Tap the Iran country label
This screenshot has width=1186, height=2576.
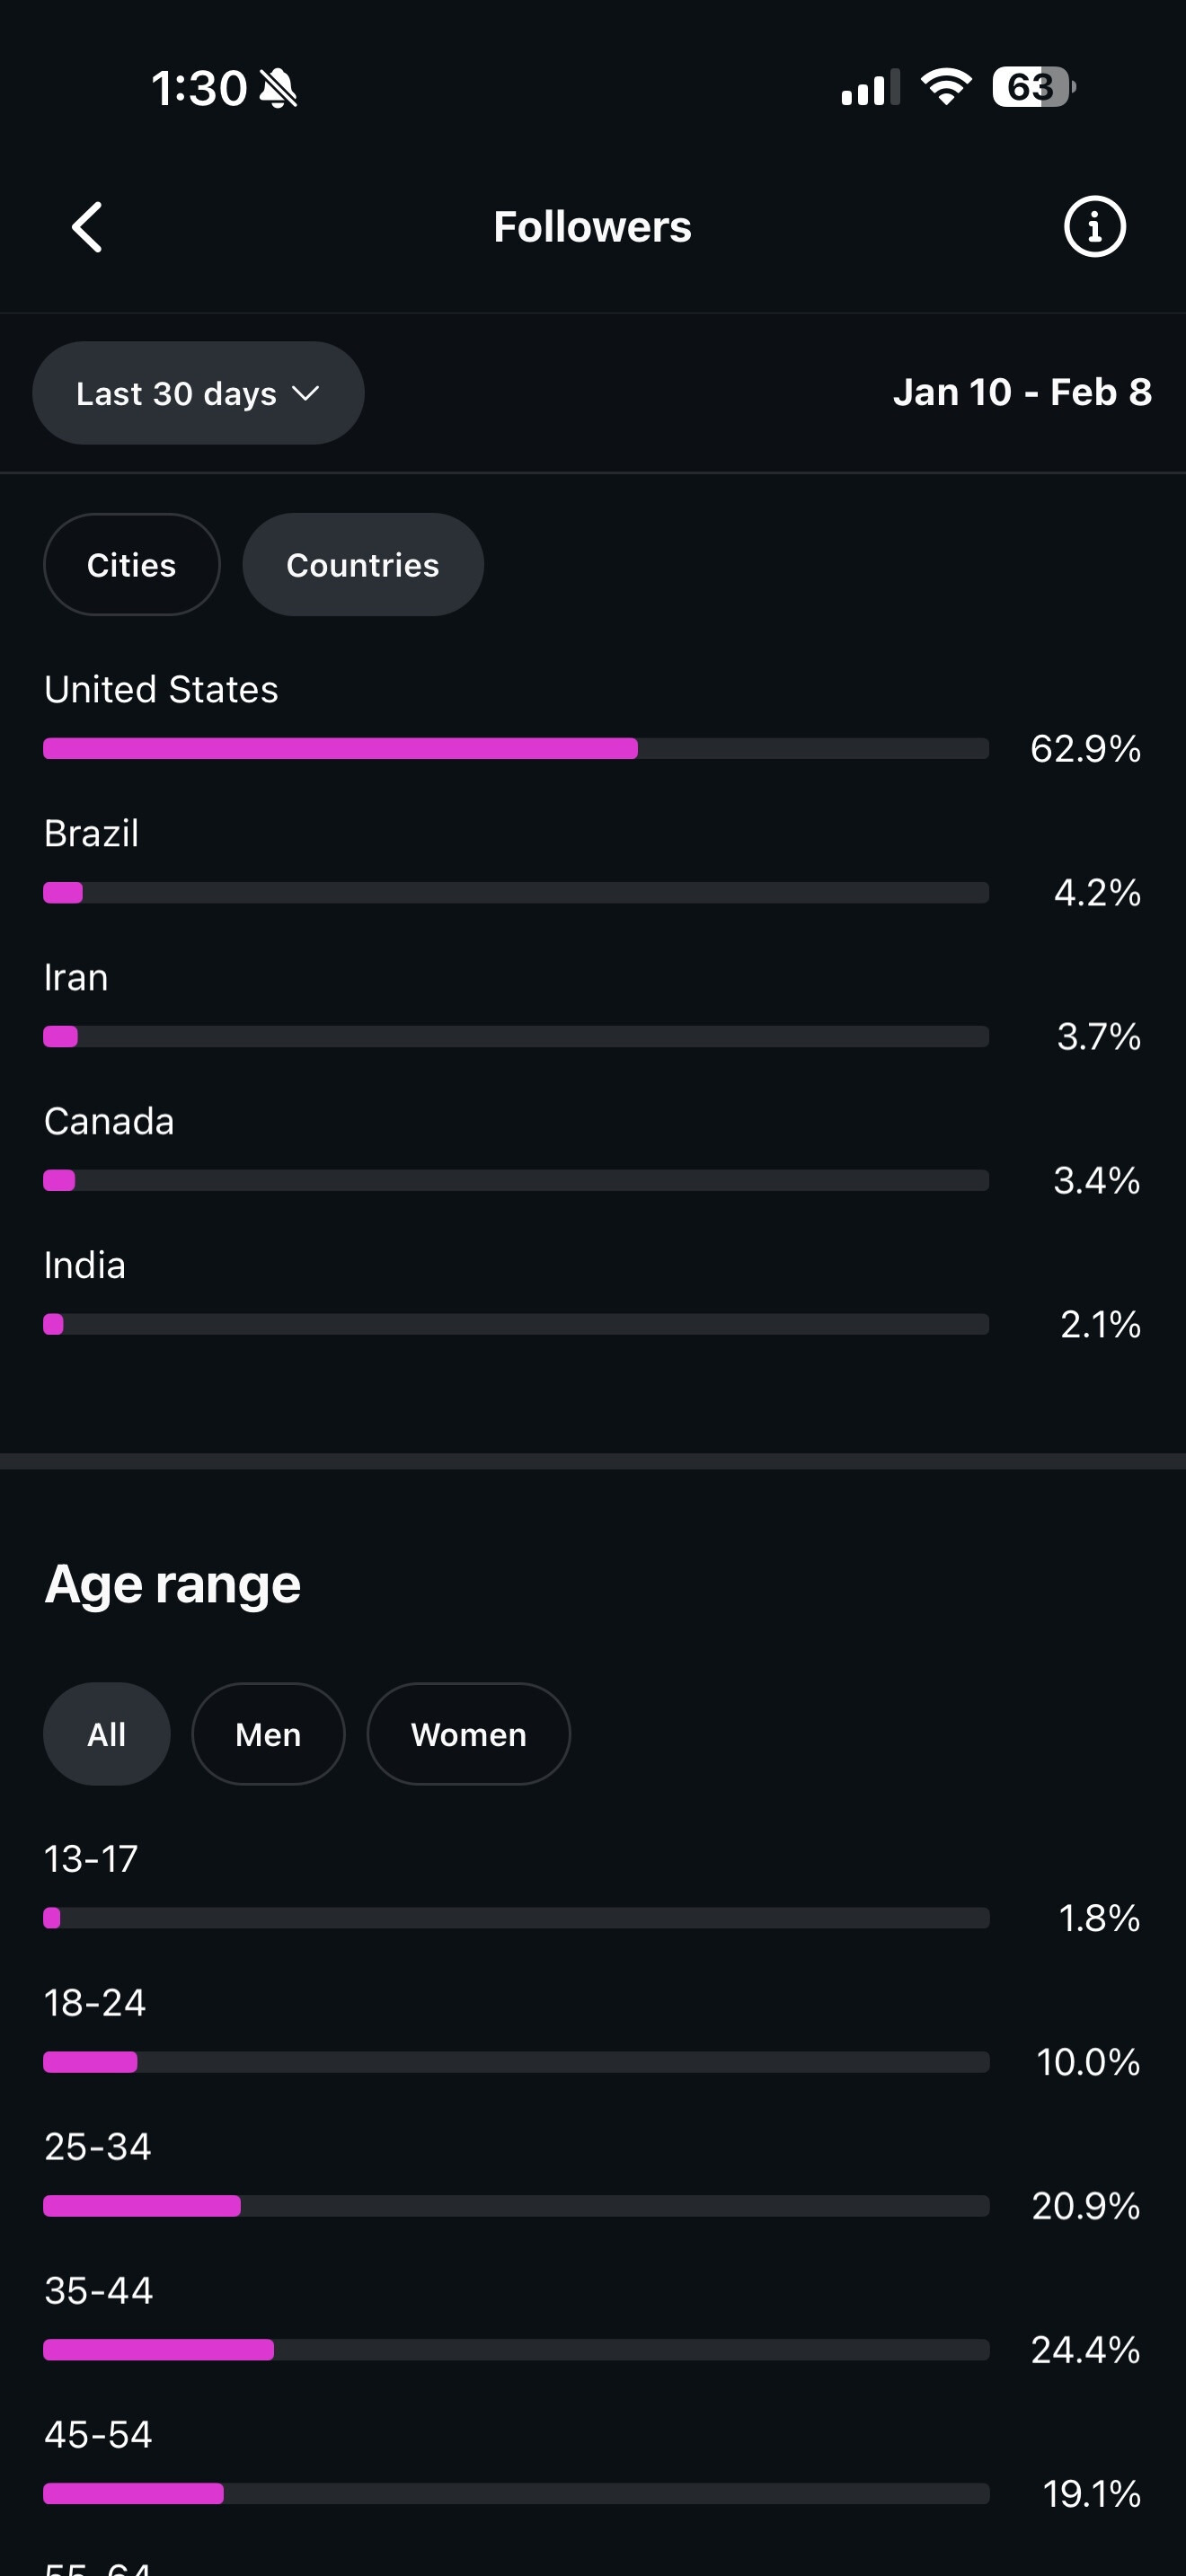tap(76, 977)
